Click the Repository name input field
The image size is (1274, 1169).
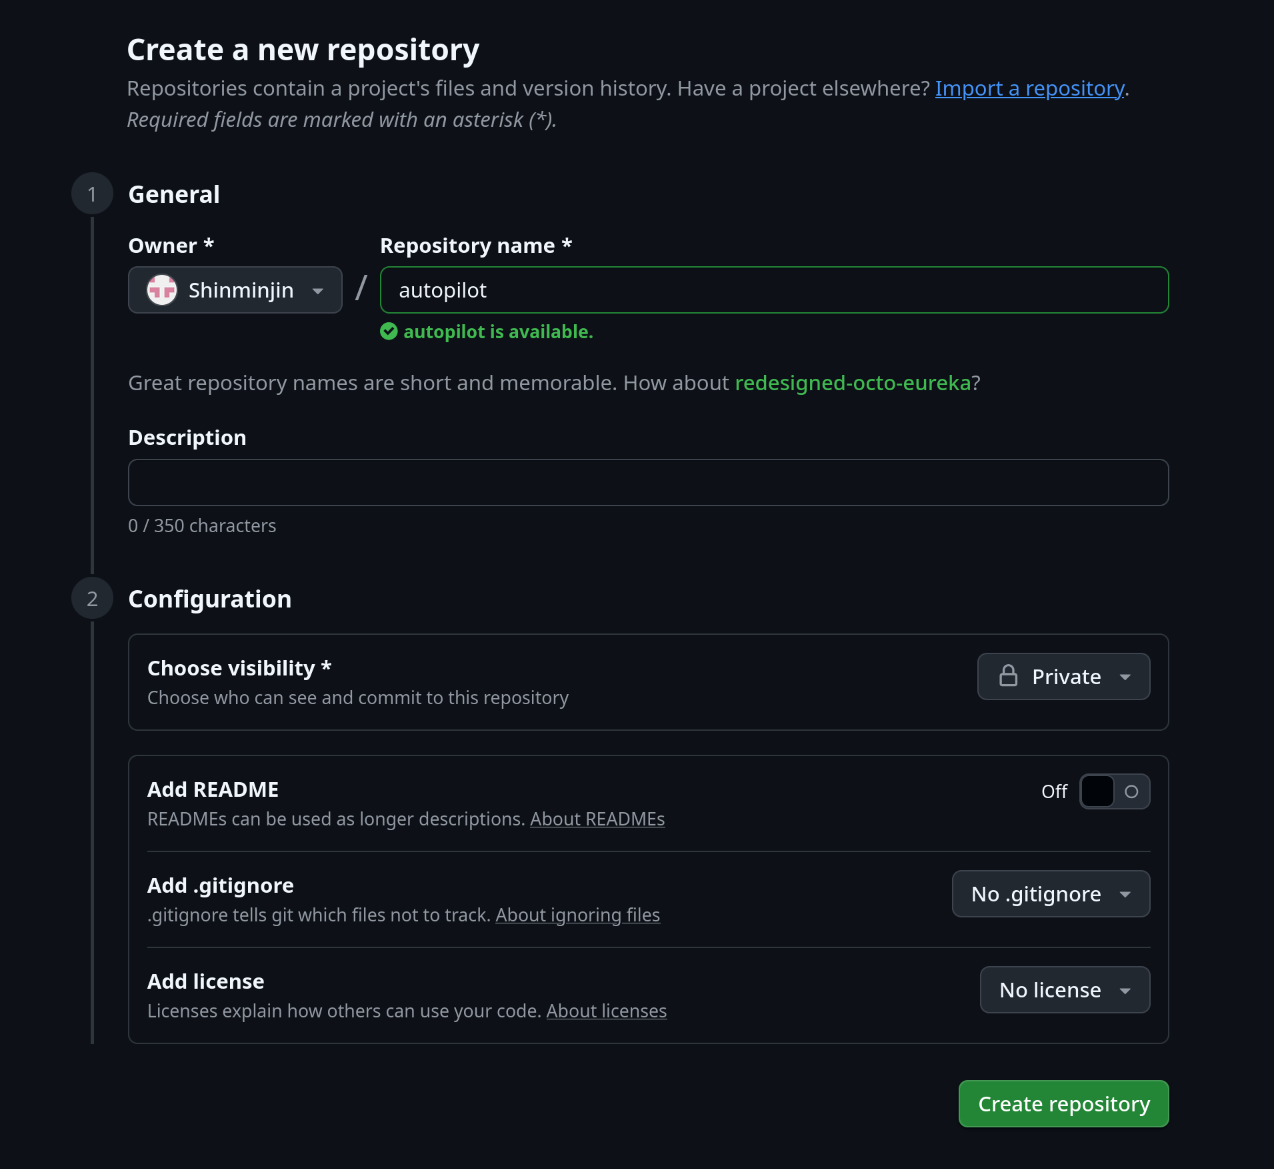click(774, 290)
